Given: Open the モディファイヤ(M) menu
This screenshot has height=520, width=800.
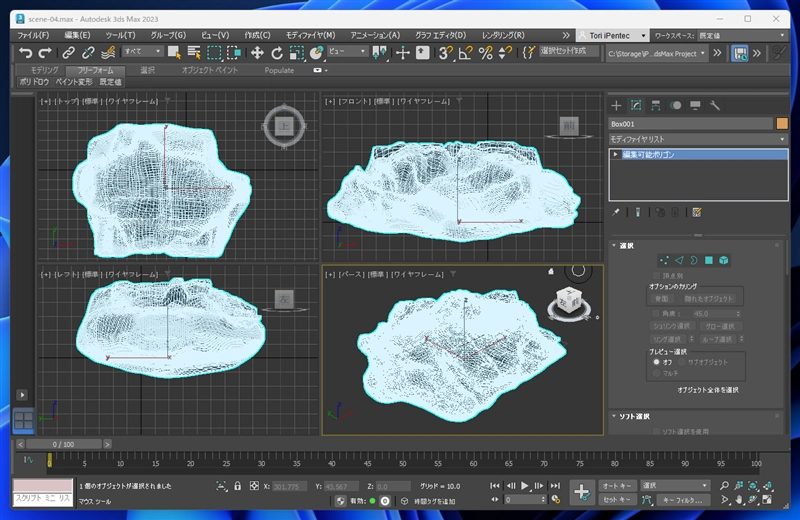Looking at the screenshot, I should [310, 35].
